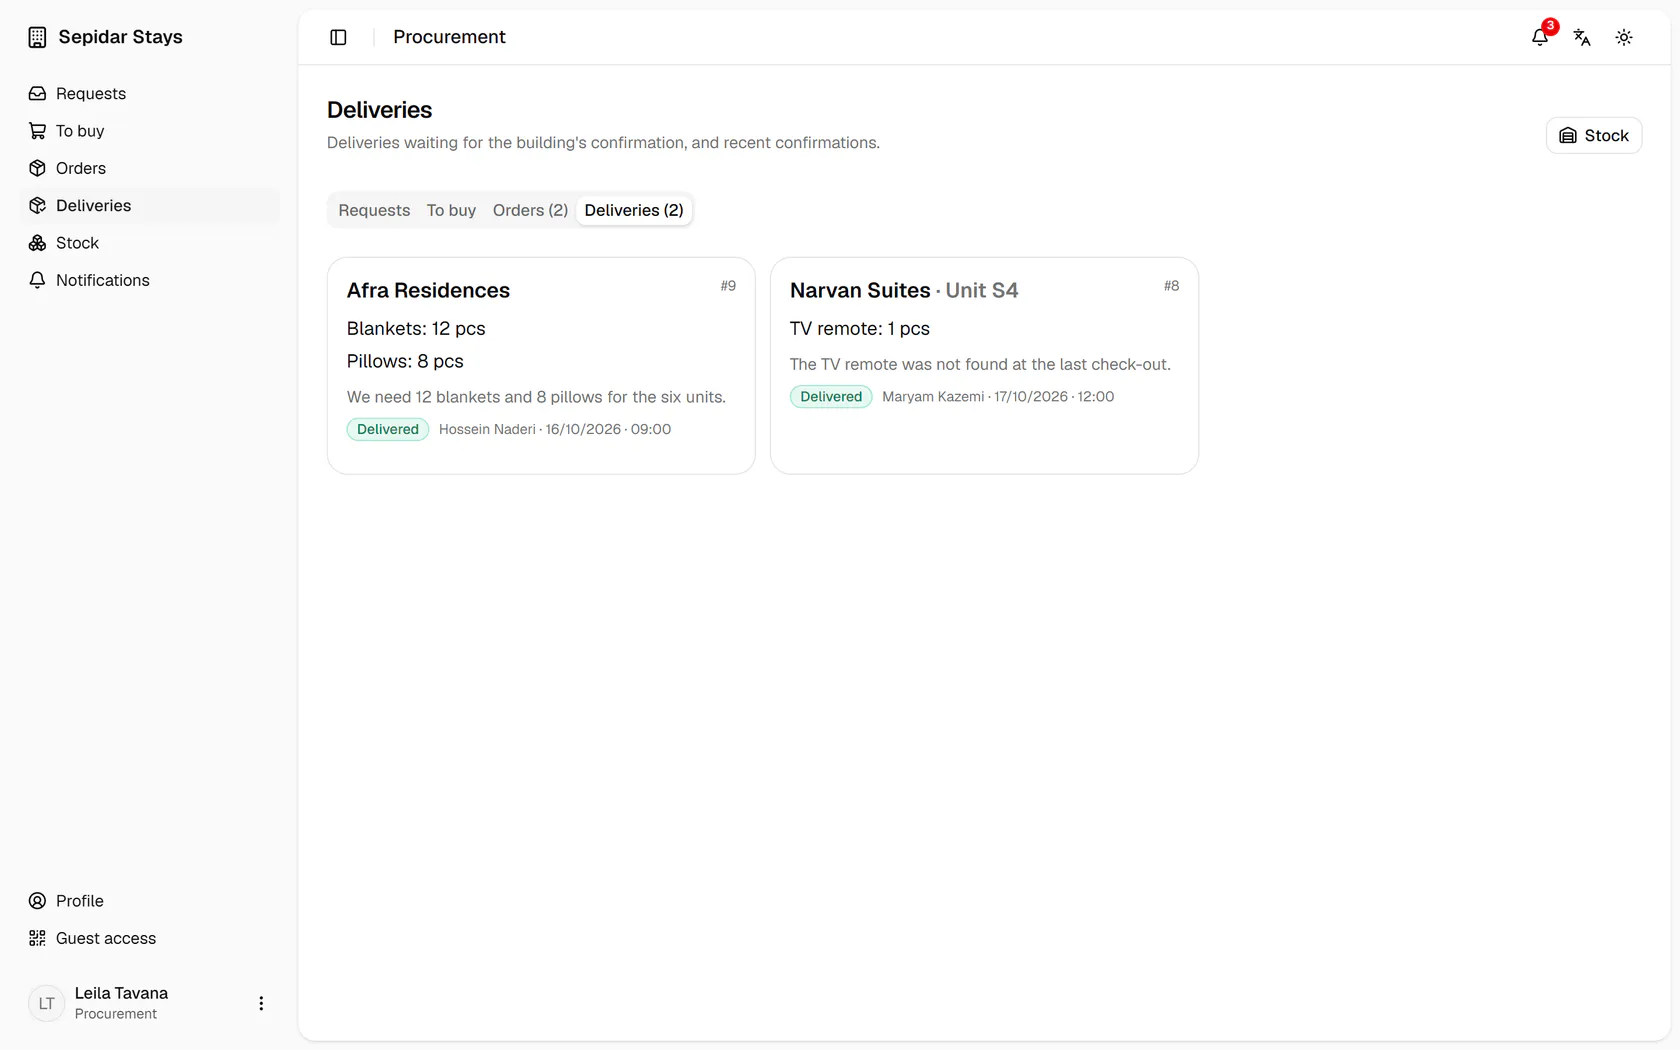Open Profile in the sidebar
Screen dimensions: 1680x1050
click(150, 901)
